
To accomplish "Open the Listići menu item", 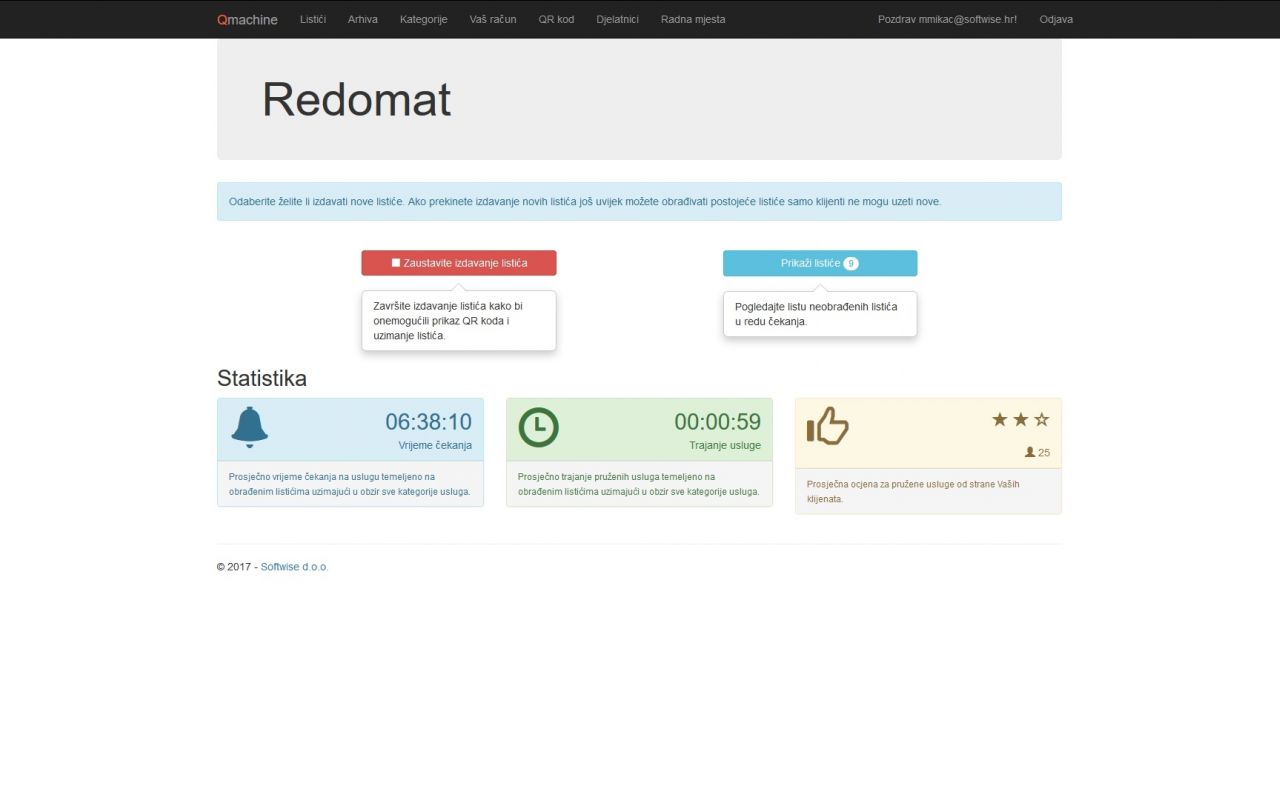I will (x=313, y=19).
